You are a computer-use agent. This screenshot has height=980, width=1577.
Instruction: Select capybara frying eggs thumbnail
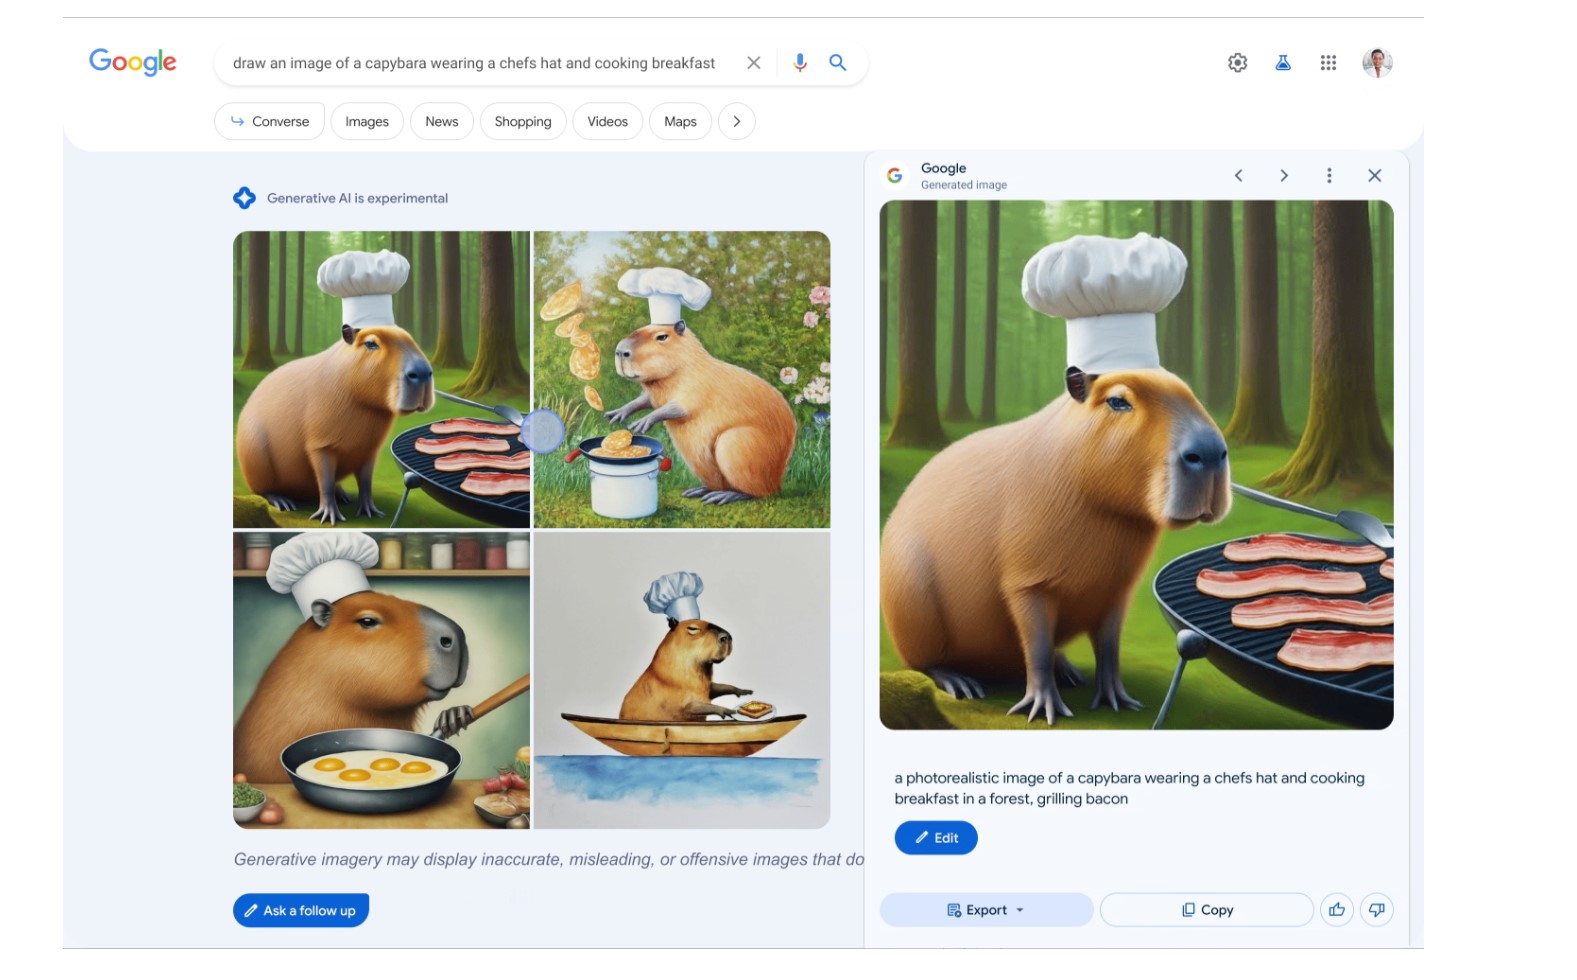(x=381, y=680)
